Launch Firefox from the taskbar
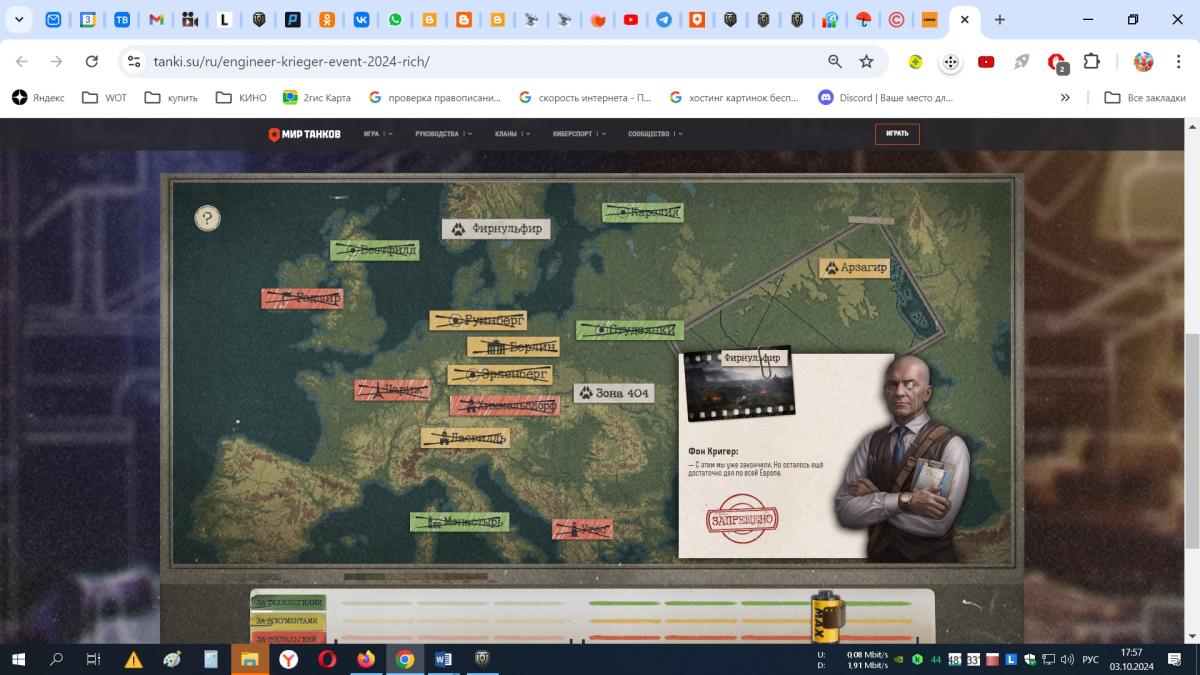This screenshot has width=1200, height=675. [365, 659]
